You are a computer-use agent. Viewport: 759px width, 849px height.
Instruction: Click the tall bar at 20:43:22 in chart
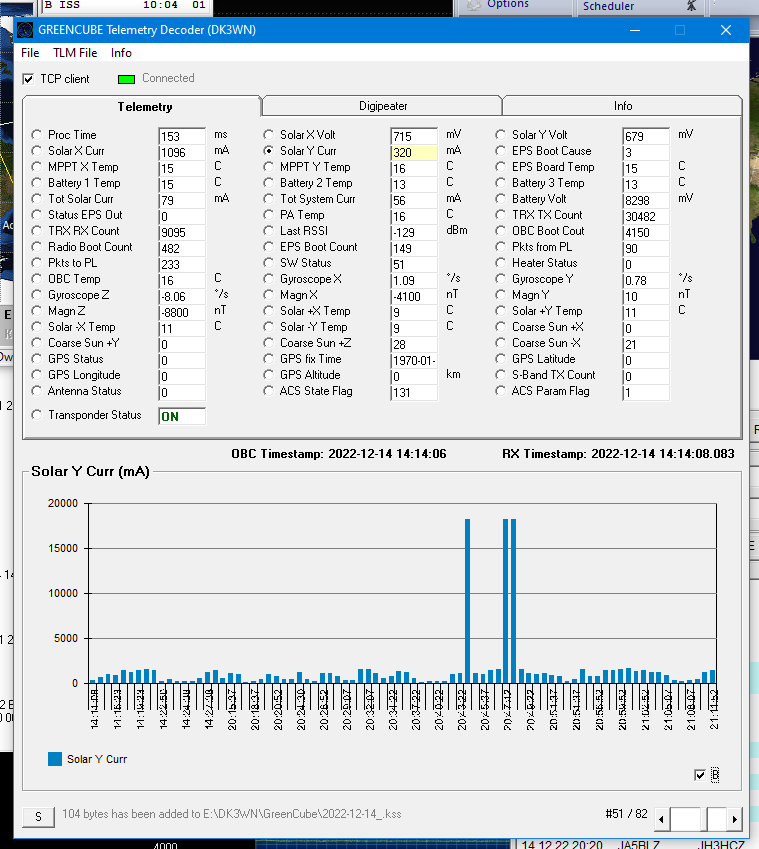pos(468,601)
